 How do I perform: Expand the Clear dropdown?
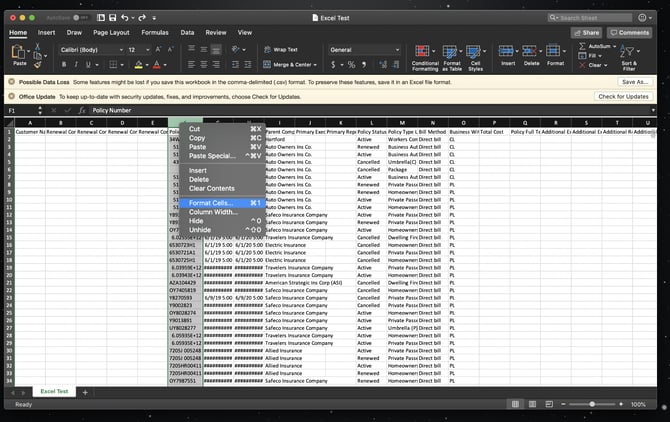pos(605,65)
